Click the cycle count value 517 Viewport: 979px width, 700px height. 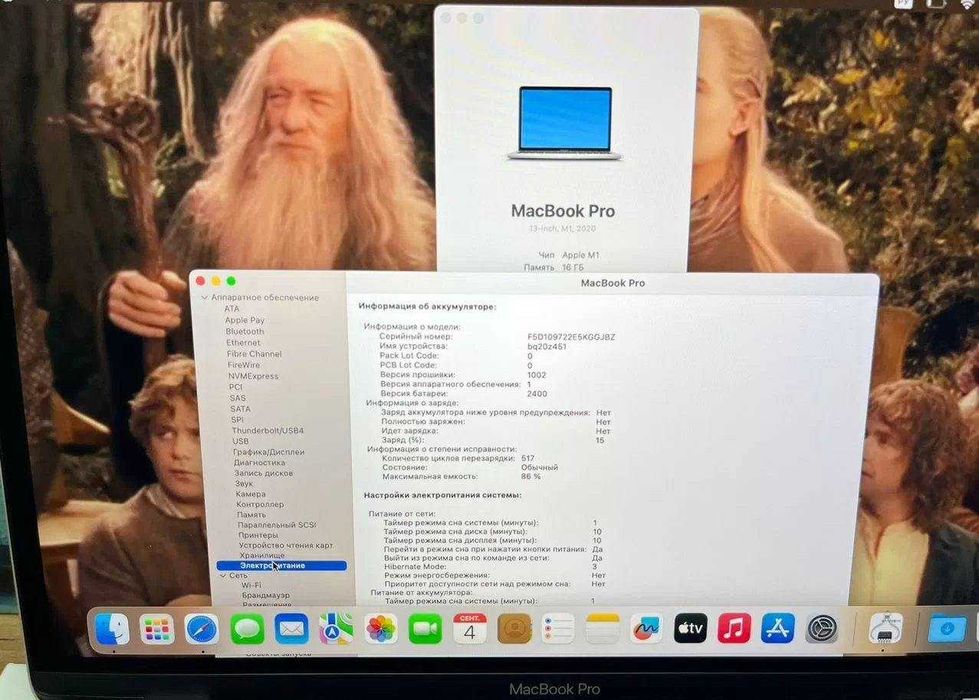point(528,458)
